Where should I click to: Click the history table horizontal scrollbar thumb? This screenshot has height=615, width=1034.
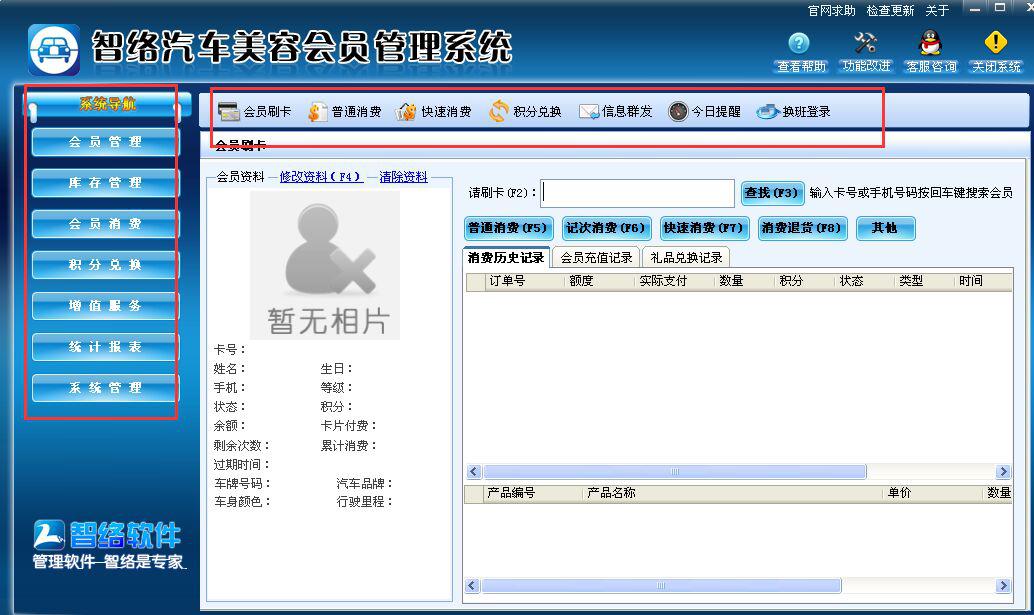pos(674,471)
